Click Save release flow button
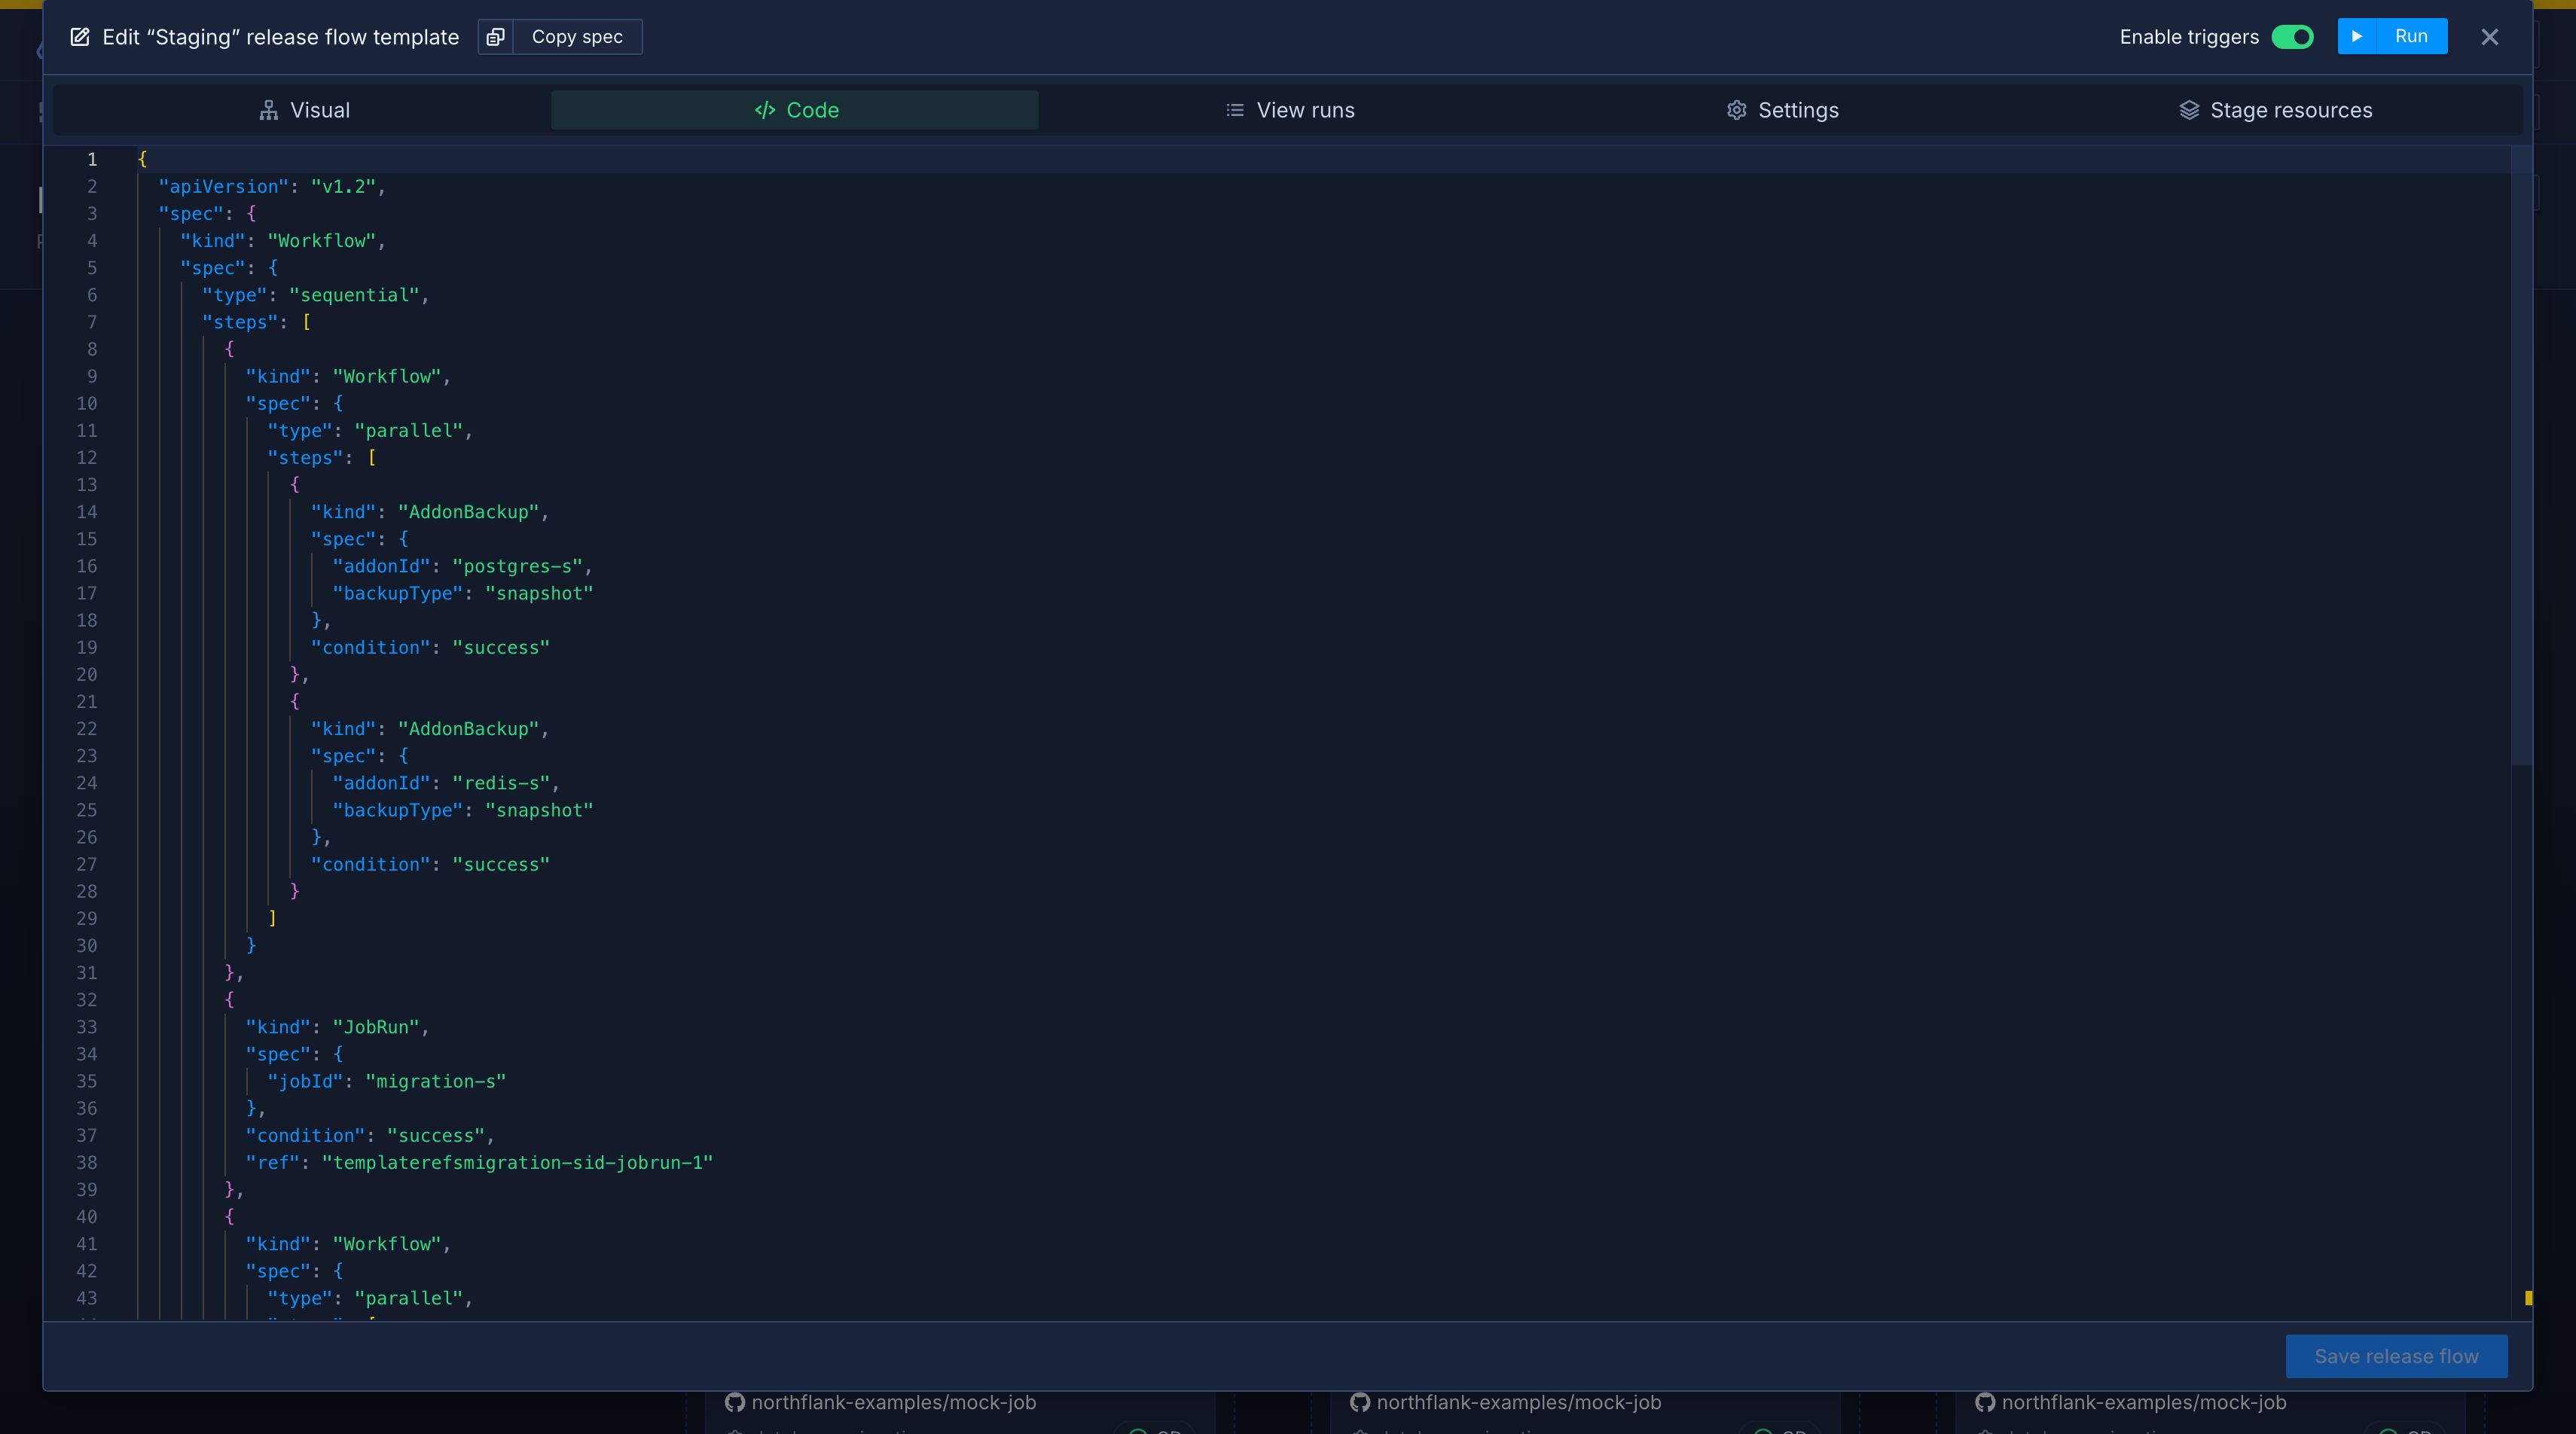 2396,1356
